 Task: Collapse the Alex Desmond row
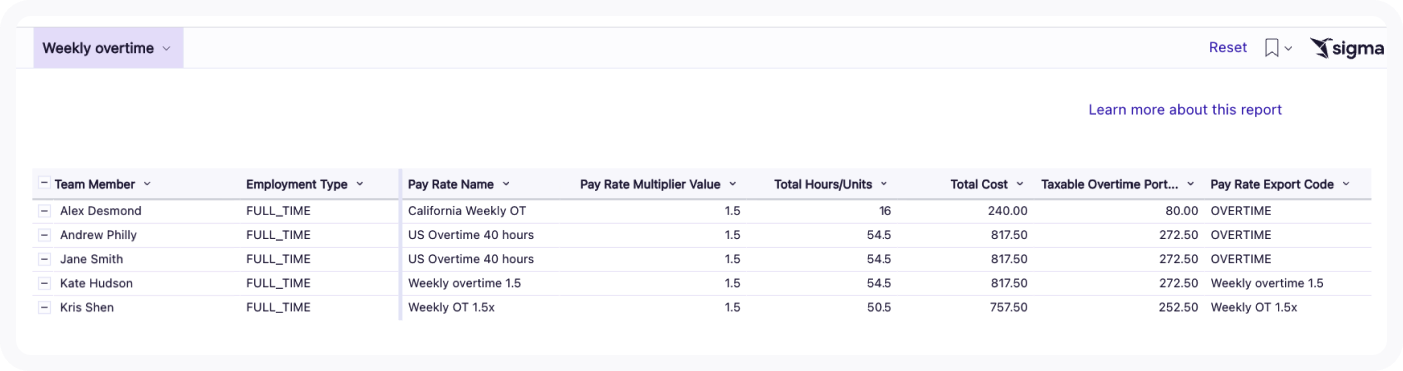point(44,211)
